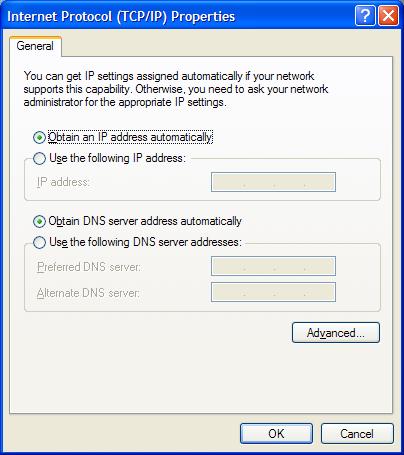
Task: Click the Preferred DNS server input box
Action: tap(273, 266)
